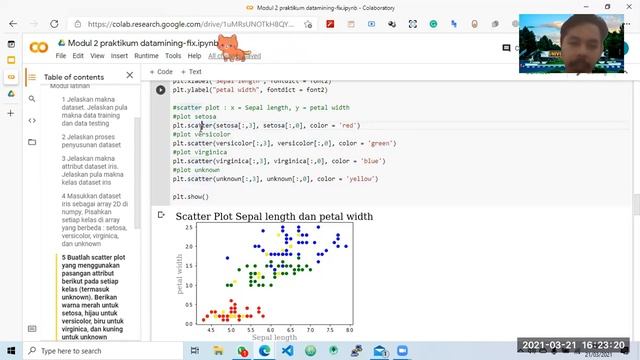The height and width of the screenshot is (360, 640).
Task: Open the command palette icon at sidebar bottom
Action: click(32, 329)
